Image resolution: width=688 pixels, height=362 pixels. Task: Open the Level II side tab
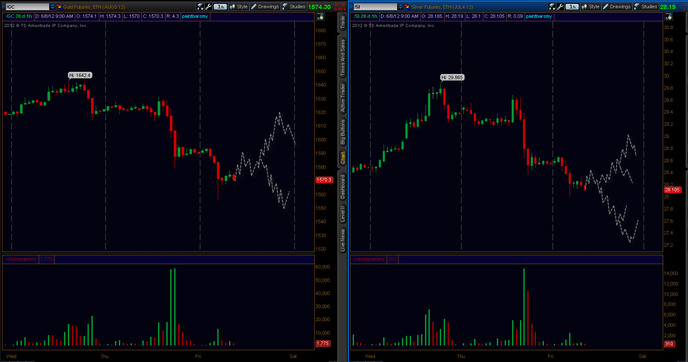(x=343, y=213)
